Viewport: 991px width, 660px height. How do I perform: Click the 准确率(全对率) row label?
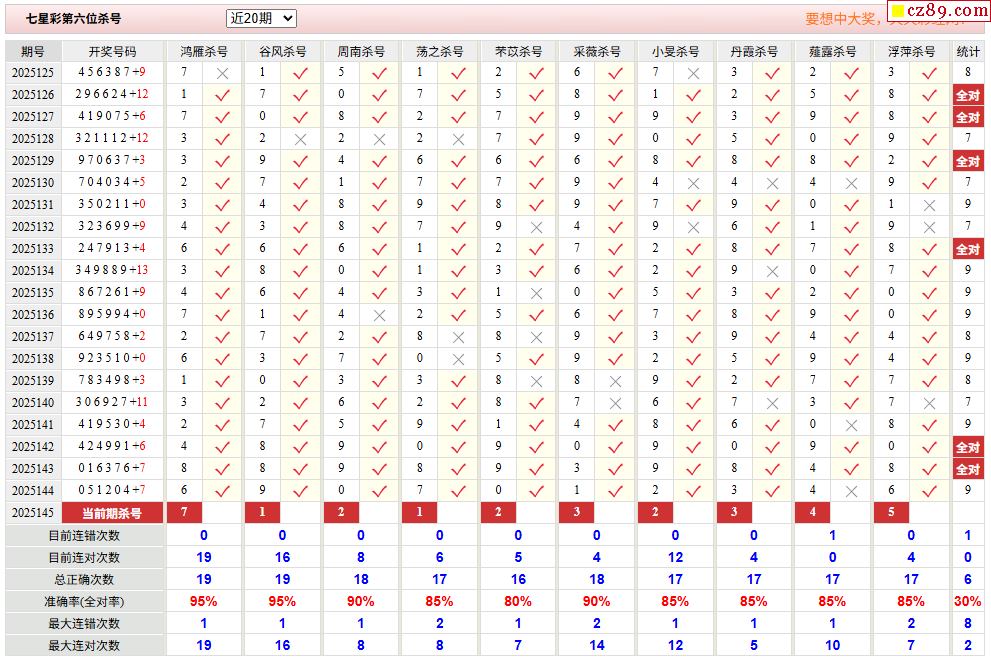click(84, 602)
